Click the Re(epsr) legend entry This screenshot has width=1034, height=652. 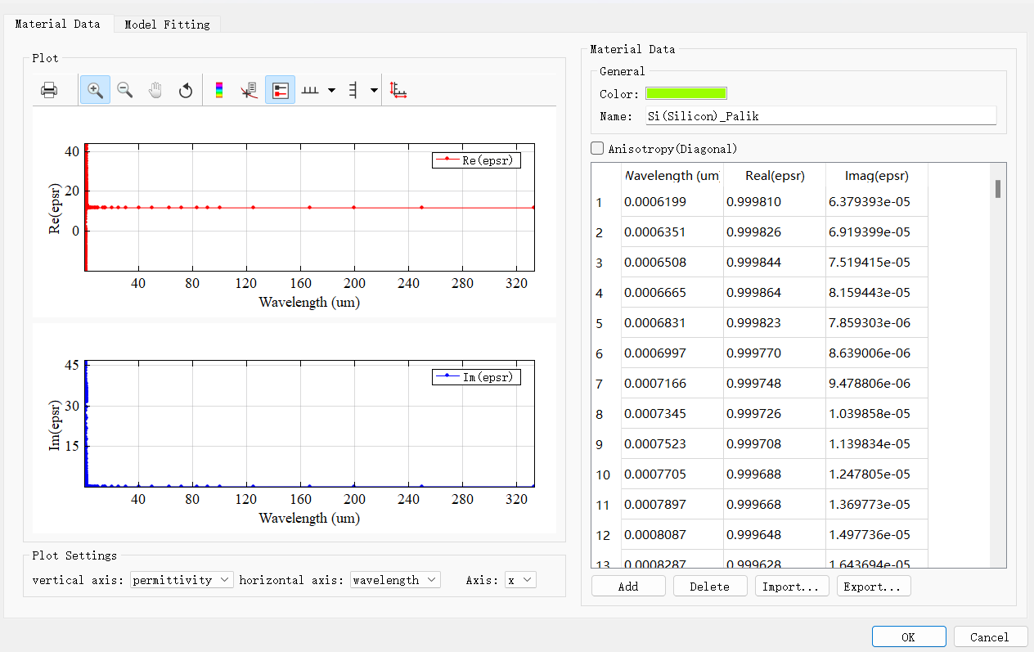tap(476, 160)
